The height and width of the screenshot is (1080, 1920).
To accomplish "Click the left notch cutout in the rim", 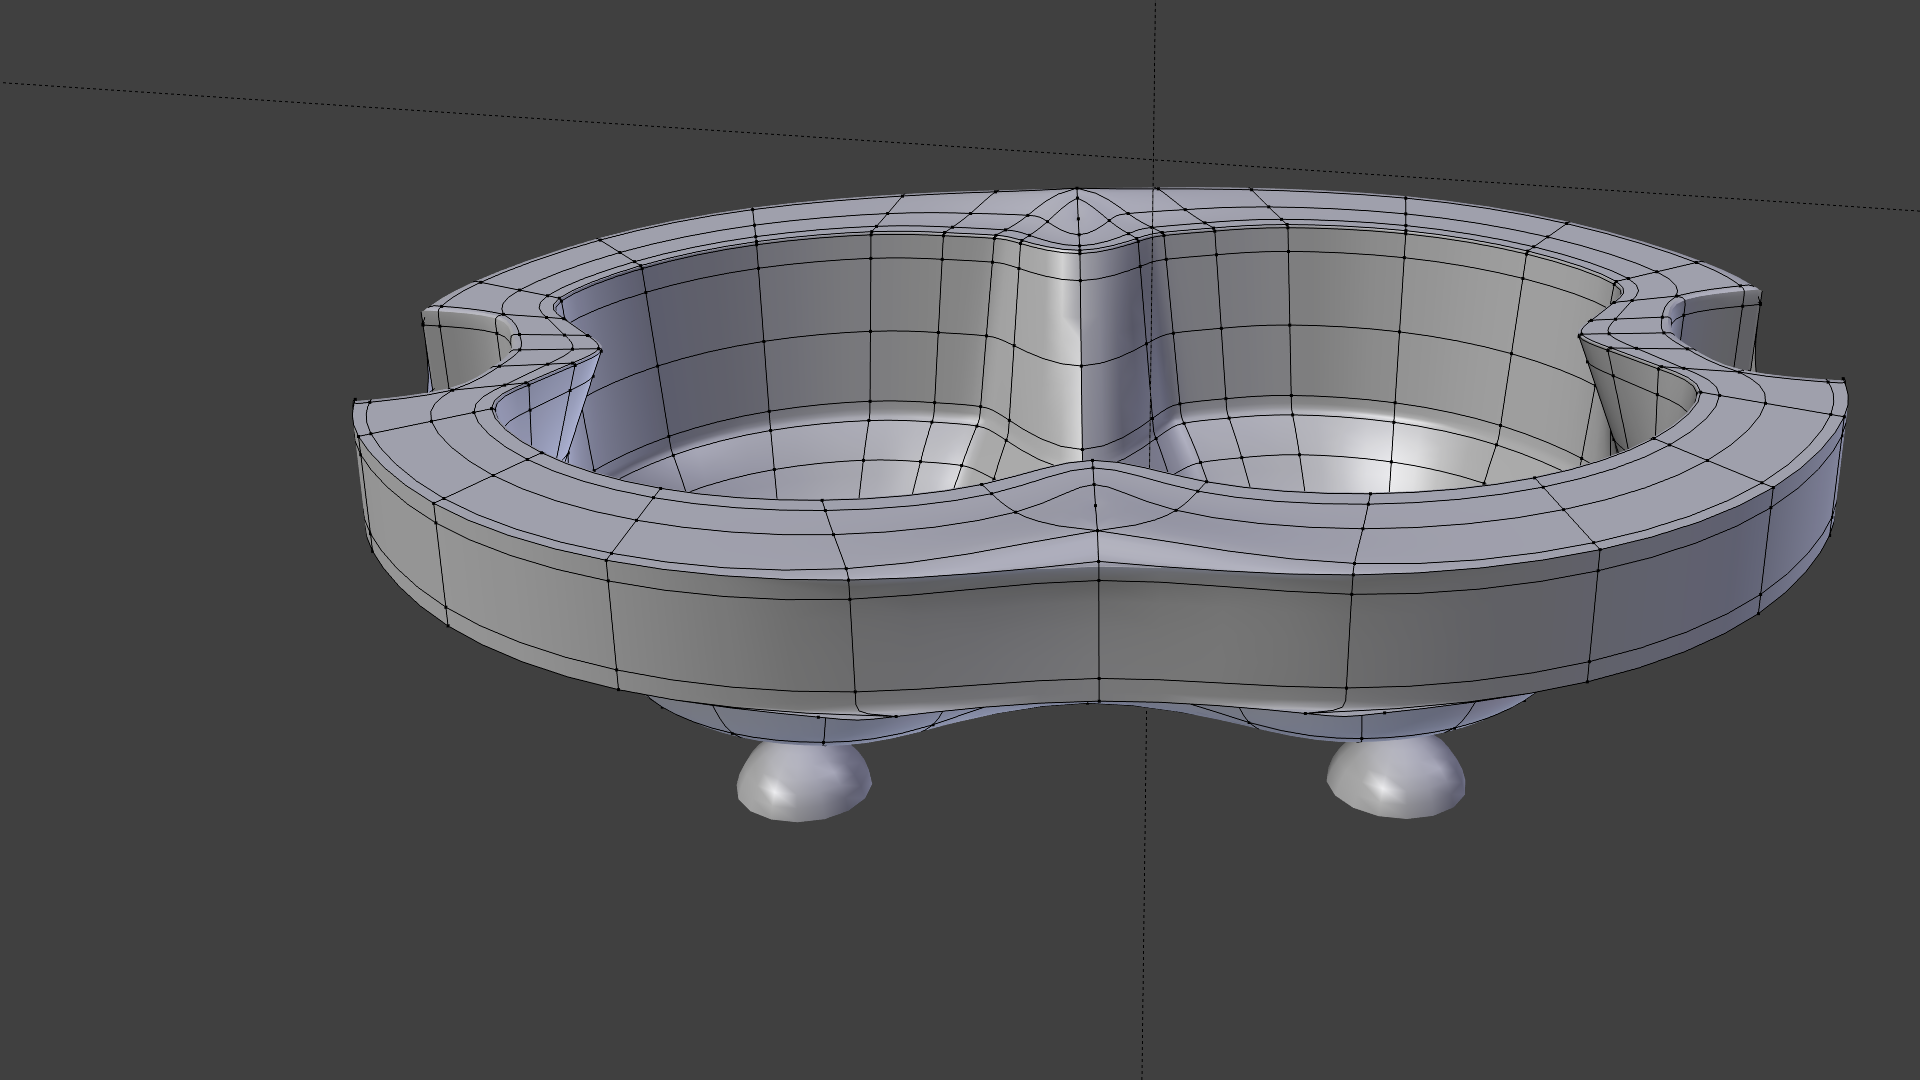I will [470, 350].
